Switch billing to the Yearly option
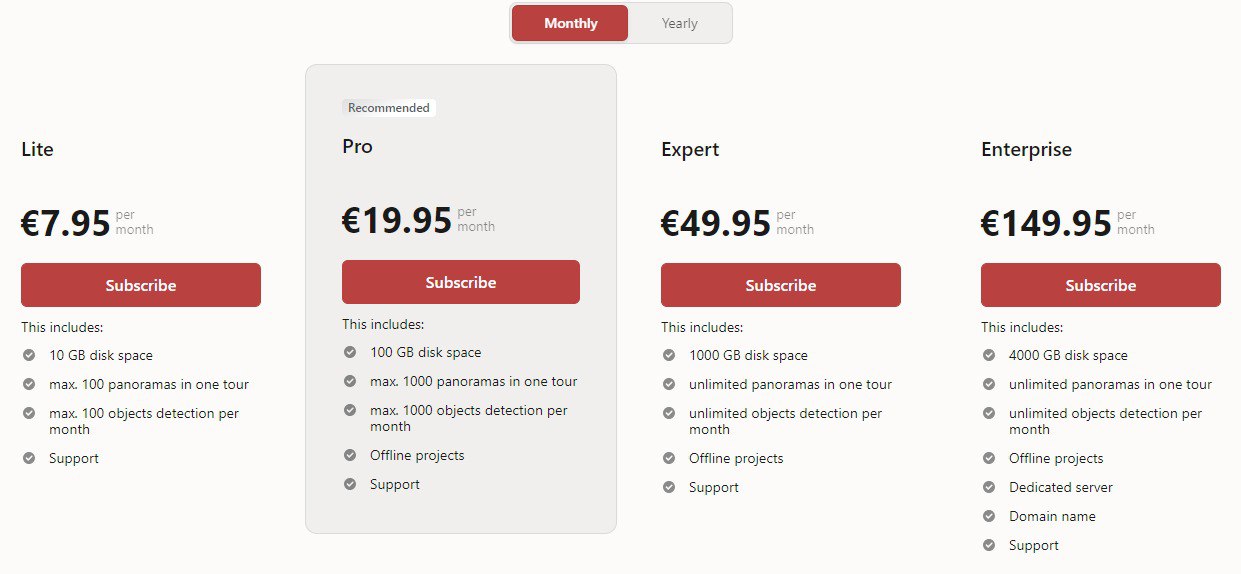The image size is (1241, 574). click(679, 24)
